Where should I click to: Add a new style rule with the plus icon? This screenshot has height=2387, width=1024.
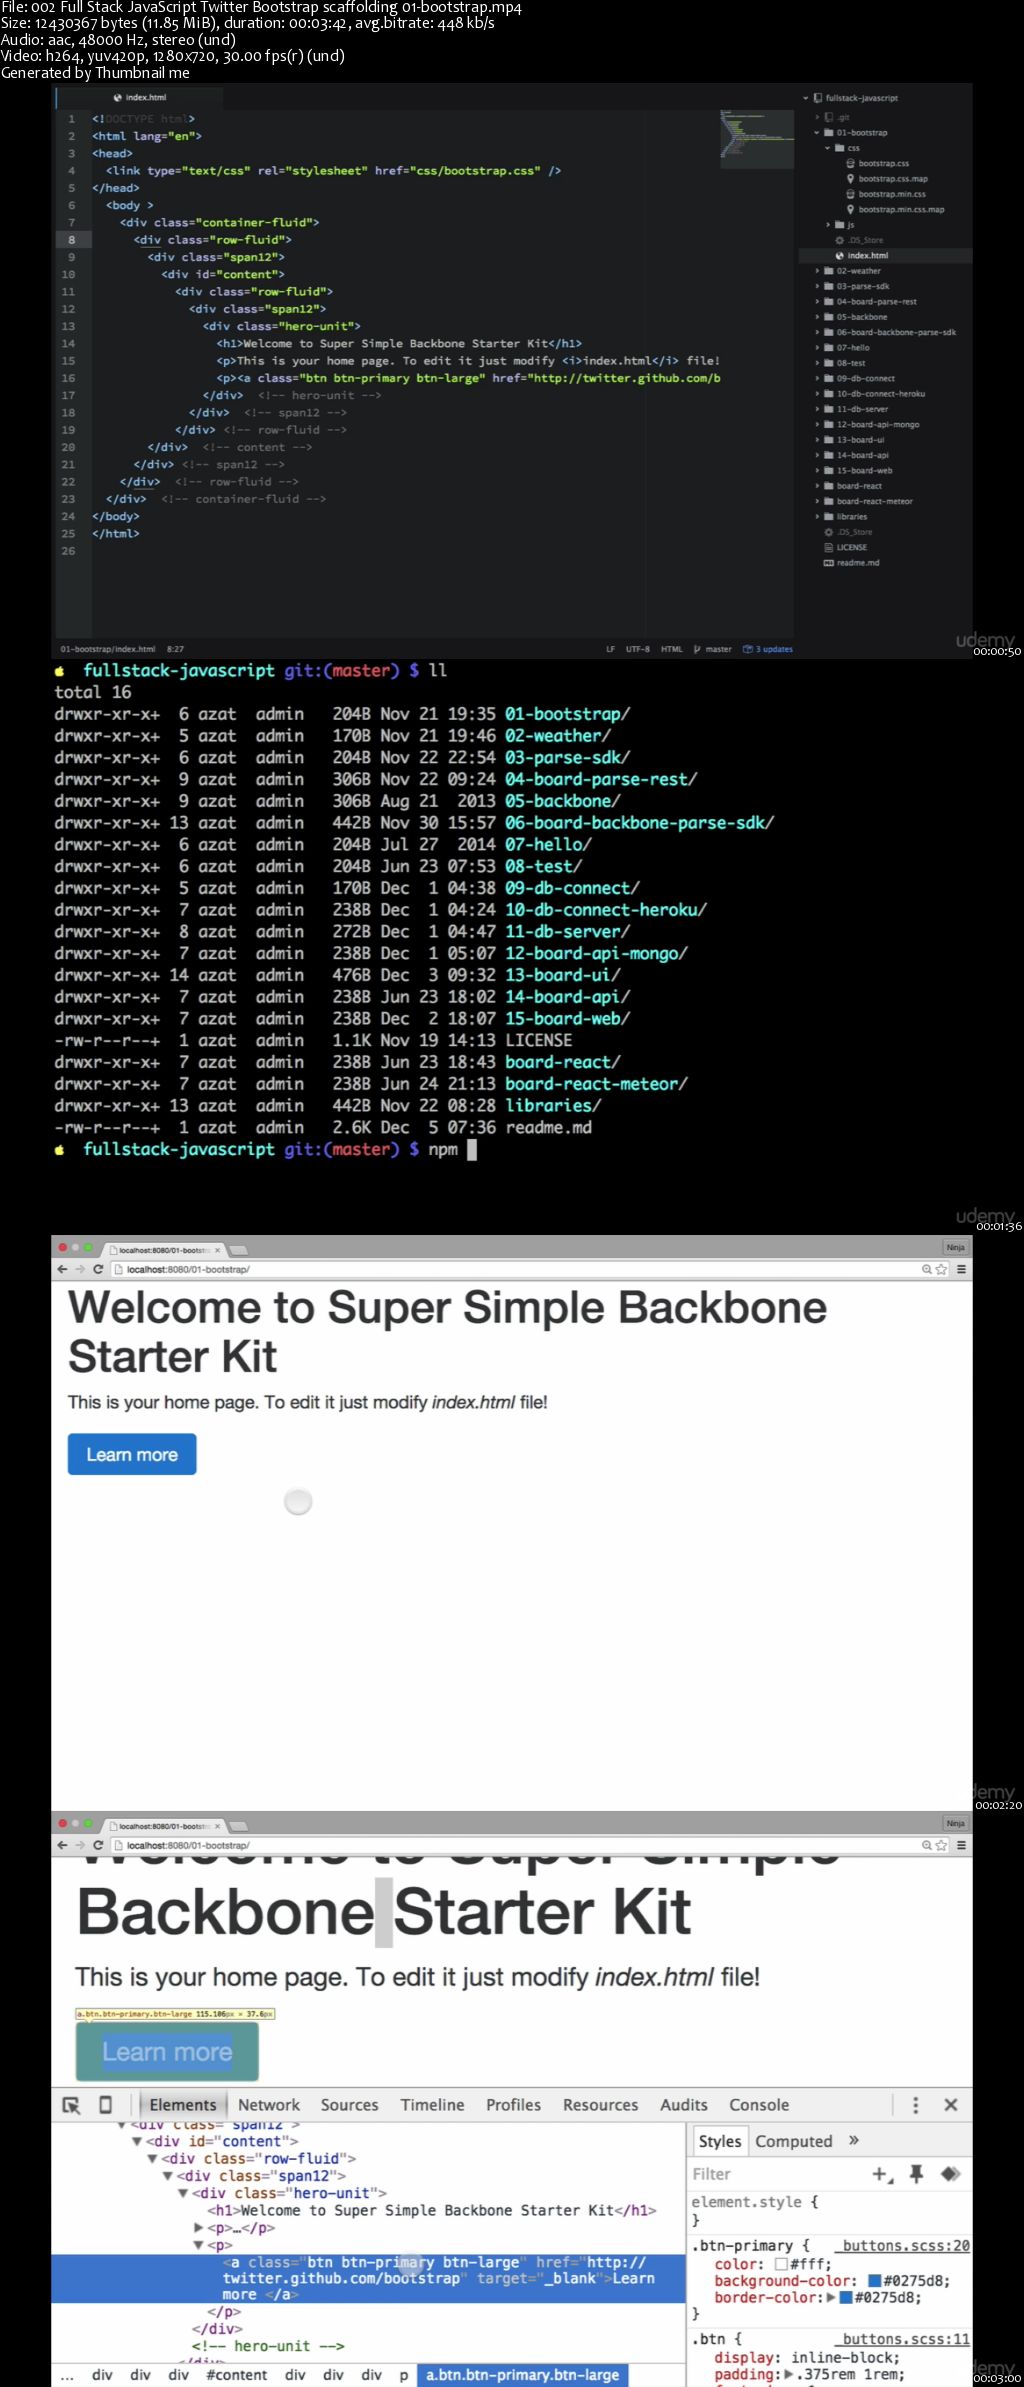pyautogui.click(x=883, y=2174)
